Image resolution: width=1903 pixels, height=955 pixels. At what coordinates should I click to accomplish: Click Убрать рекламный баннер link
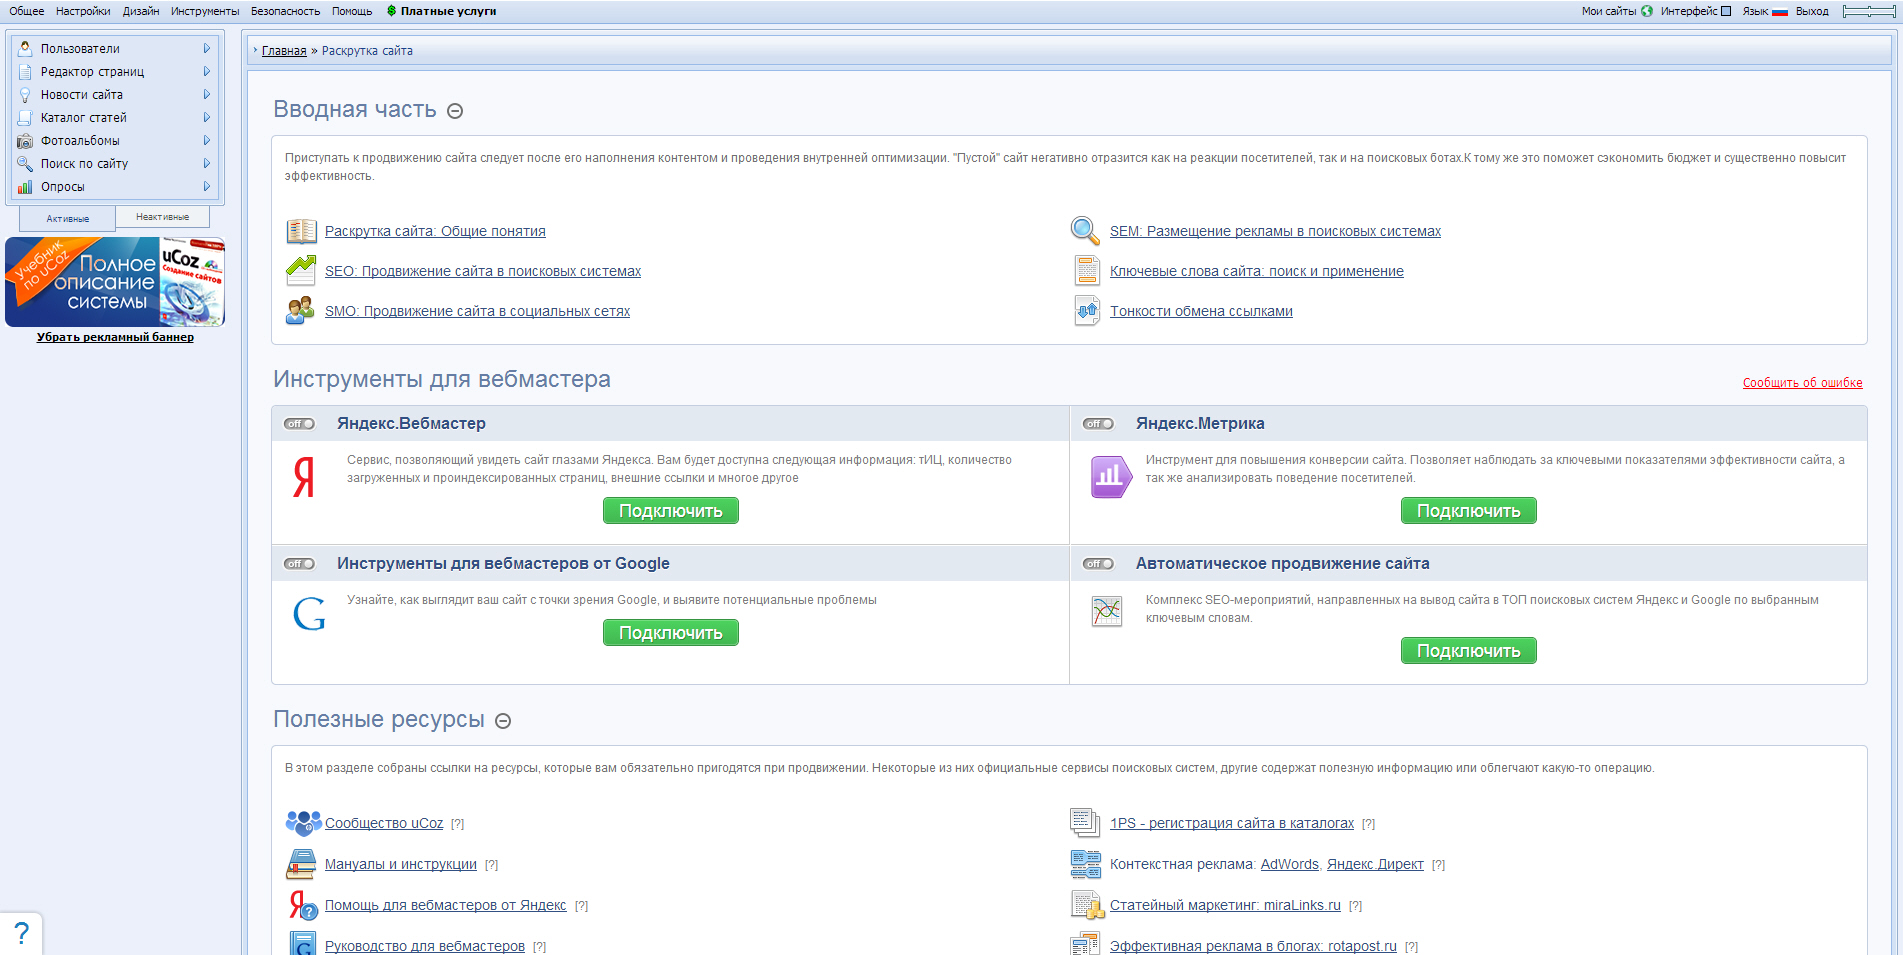coord(115,337)
